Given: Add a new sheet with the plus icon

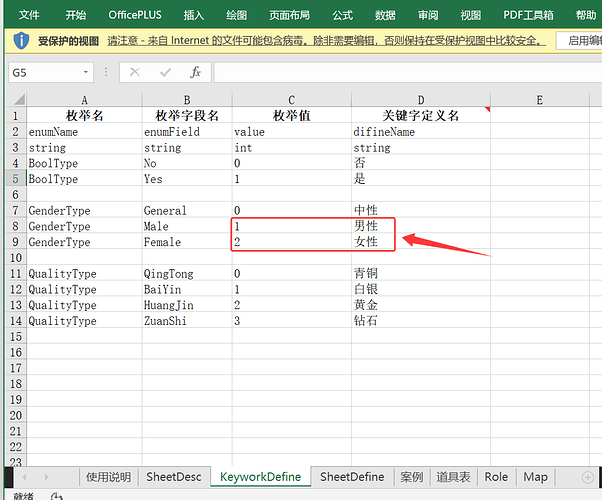Looking at the screenshot, I should pos(587,477).
